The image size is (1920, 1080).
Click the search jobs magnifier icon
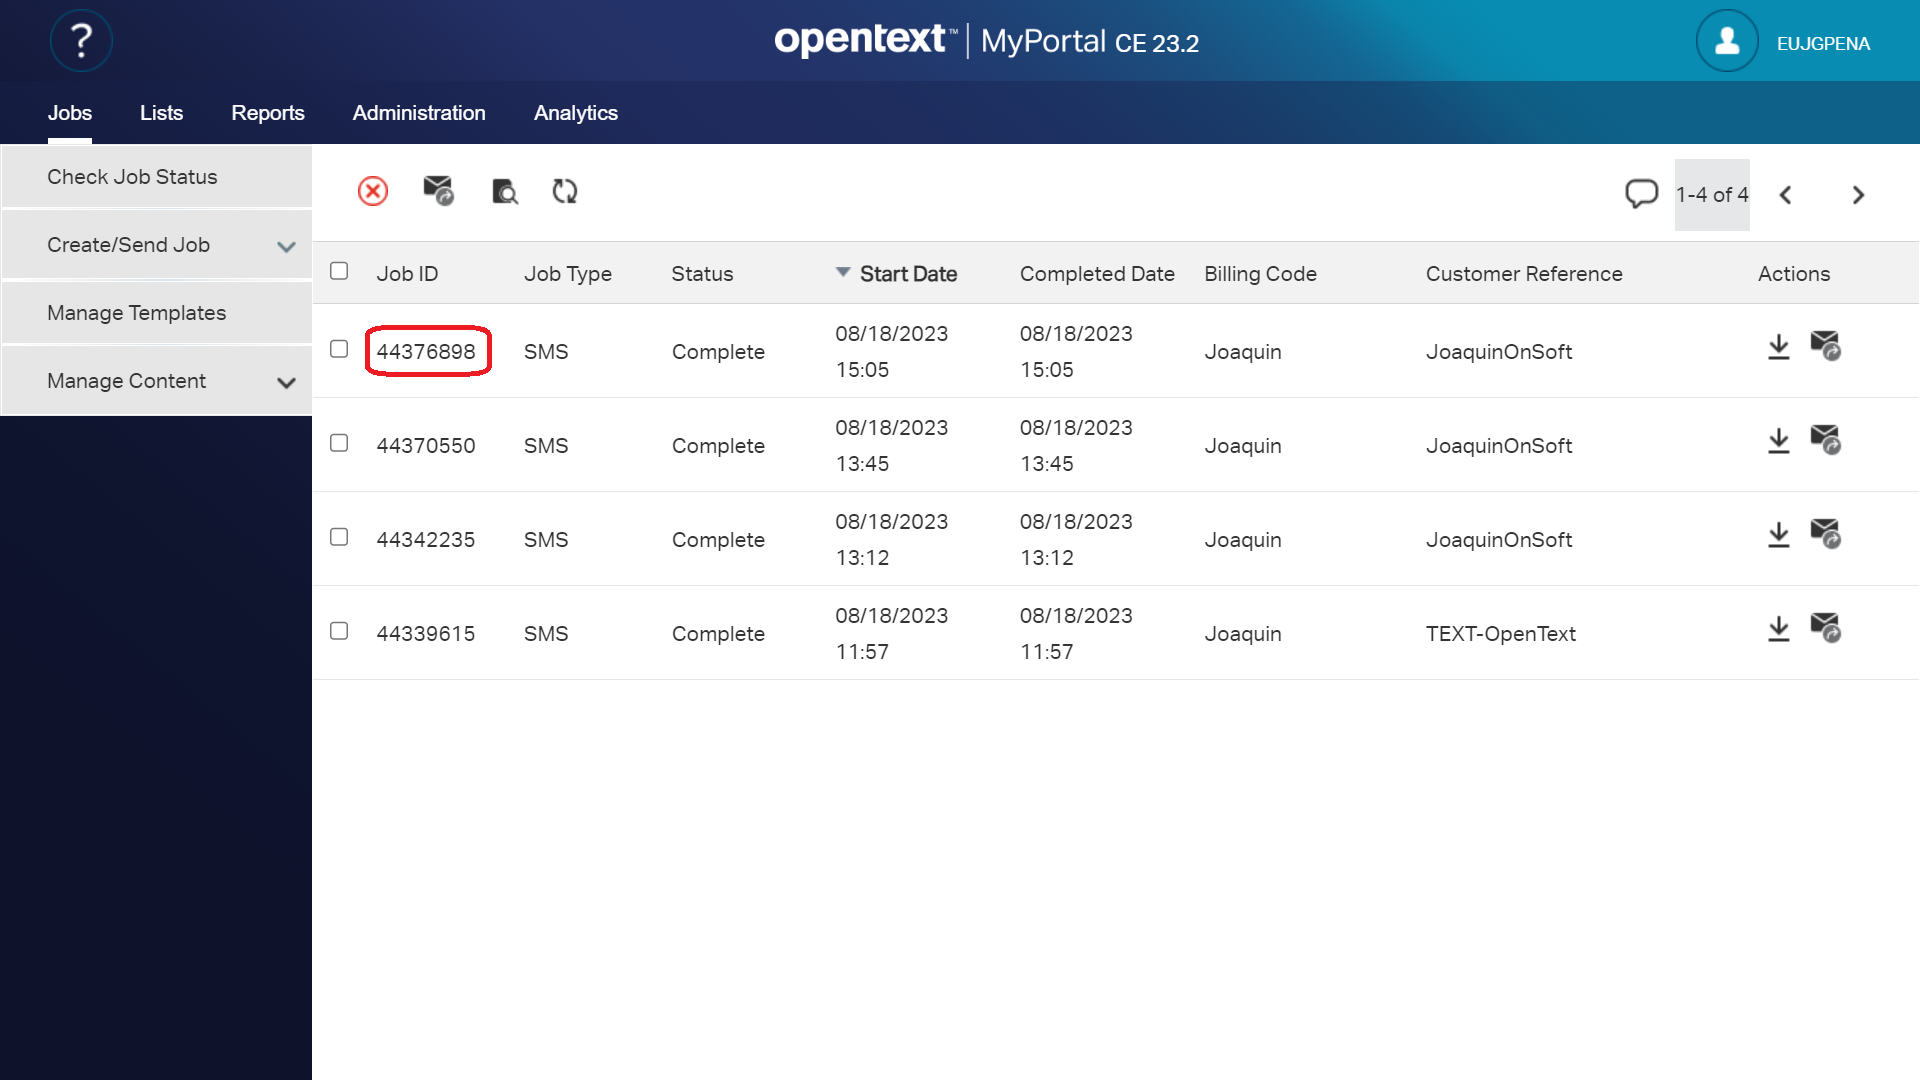pyautogui.click(x=505, y=191)
